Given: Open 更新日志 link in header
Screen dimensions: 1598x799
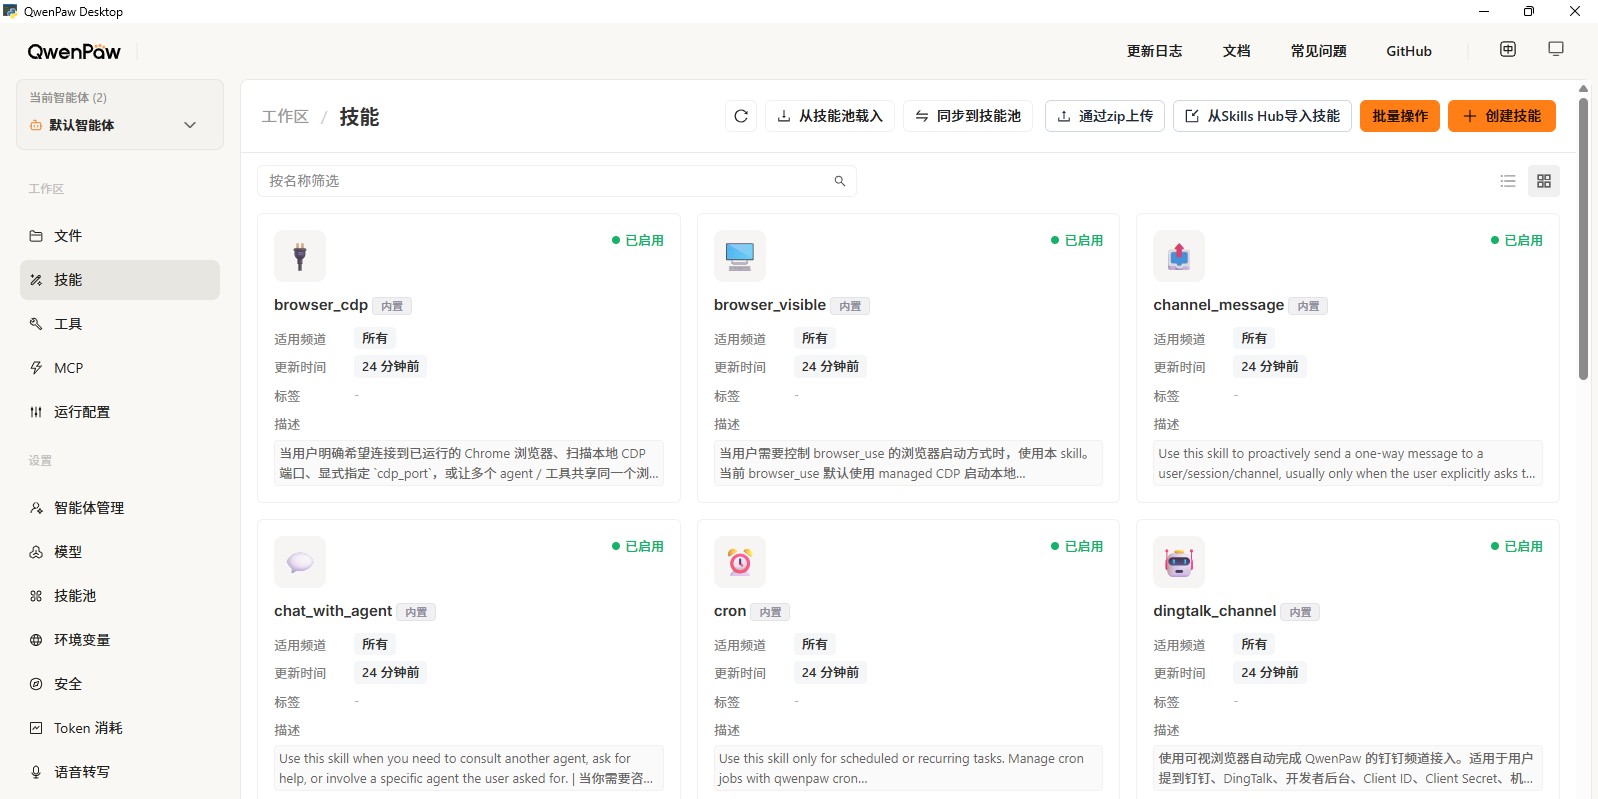Looking at the screenshot, I should point(1155,51).
